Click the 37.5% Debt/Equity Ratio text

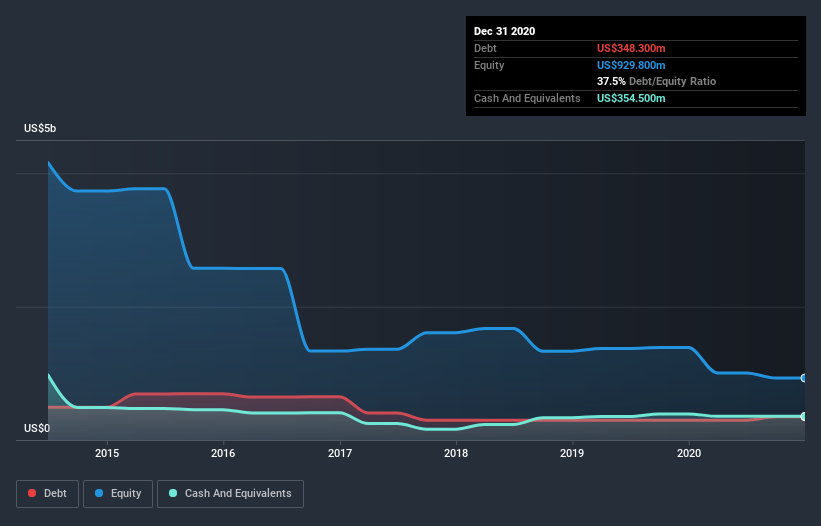click(656, 81)
